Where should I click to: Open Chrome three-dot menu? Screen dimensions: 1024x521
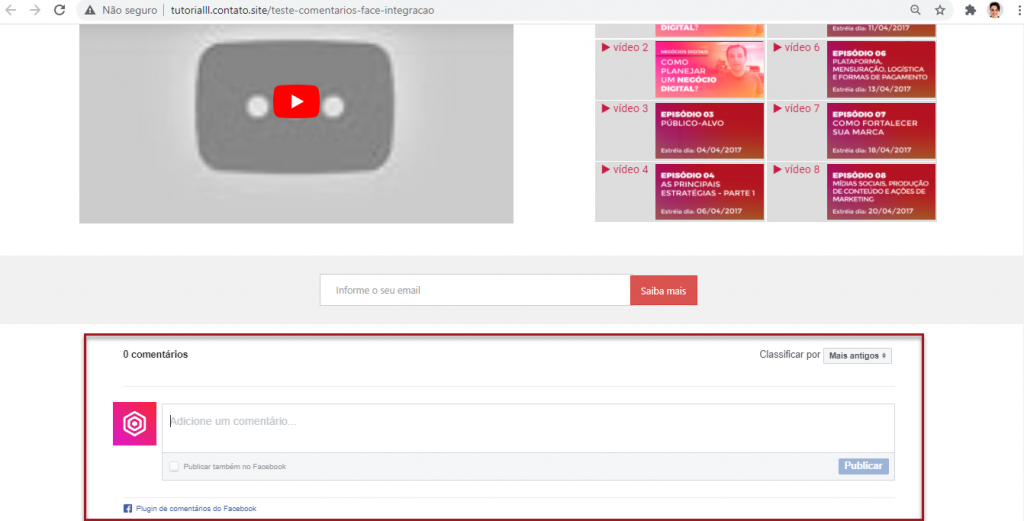[1015, 10]
